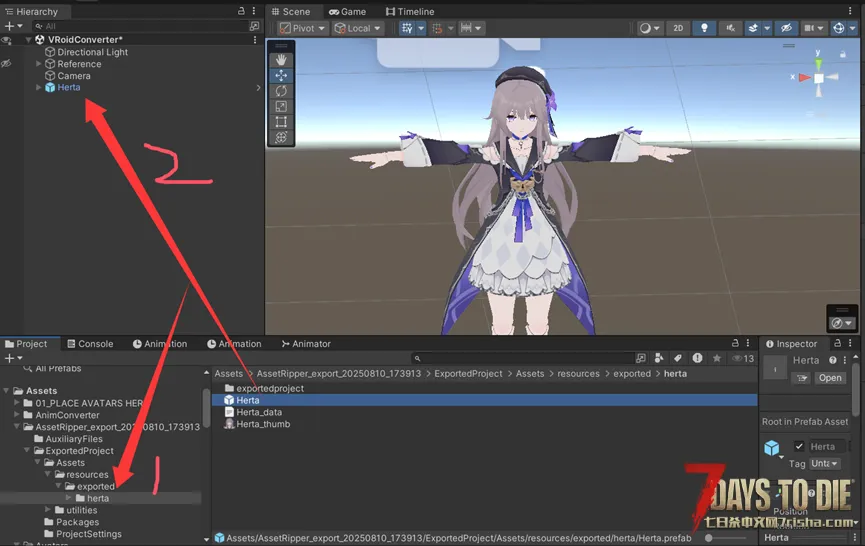Click the Hierarchy search-by-type icon

[x=254, y=26]
